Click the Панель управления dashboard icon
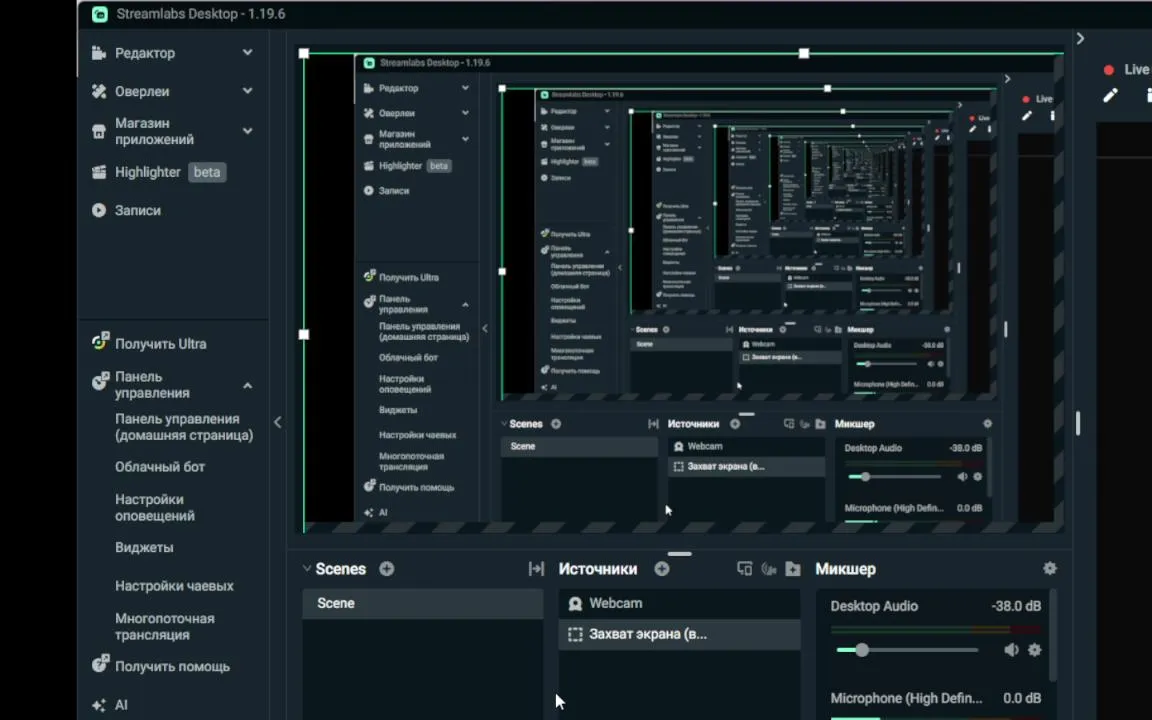The image size is (1152, 720). [100, 381]
